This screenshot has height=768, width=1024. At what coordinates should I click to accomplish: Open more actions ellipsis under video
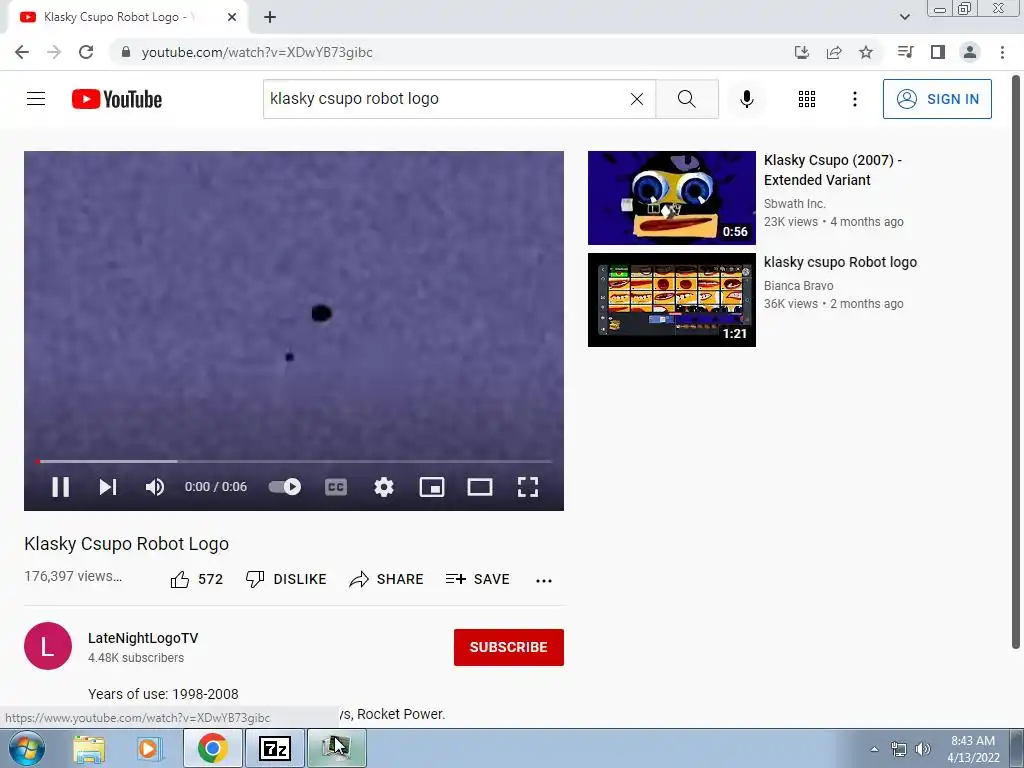coord(544,580)
